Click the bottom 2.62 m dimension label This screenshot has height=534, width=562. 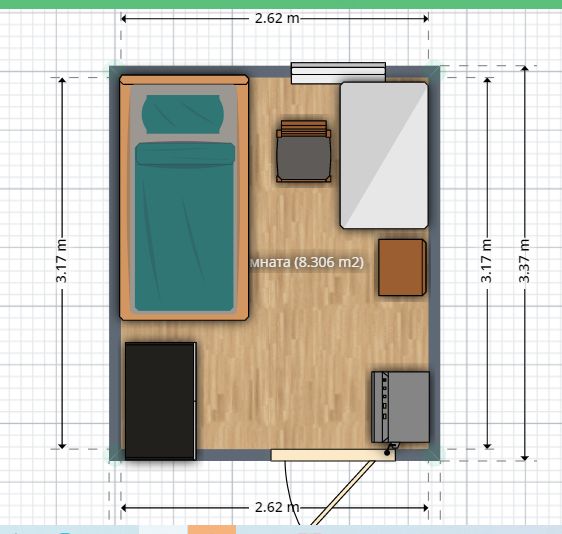[277, 507]
